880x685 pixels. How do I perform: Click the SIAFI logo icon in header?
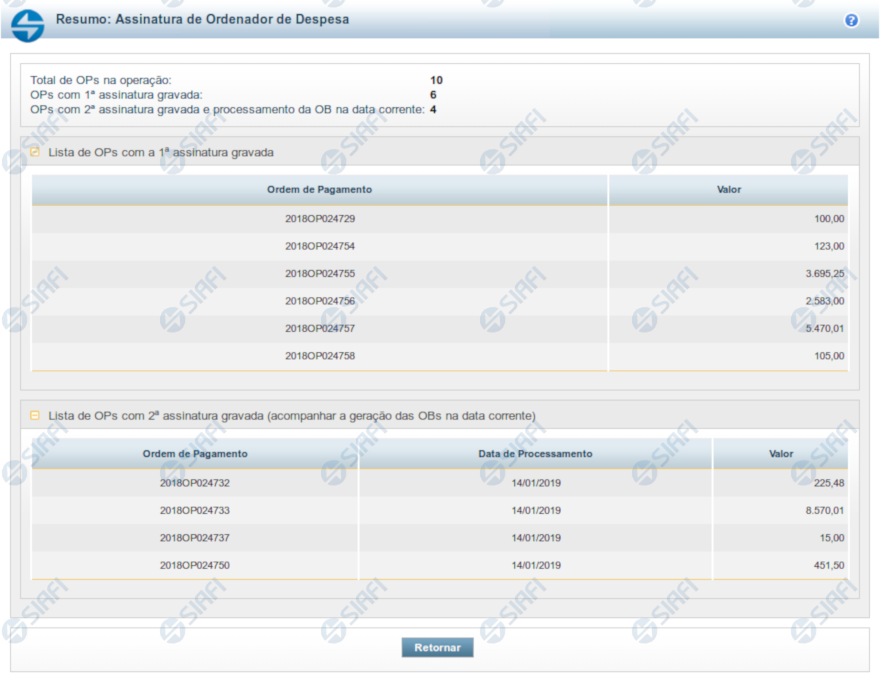(x=28, y=24)
